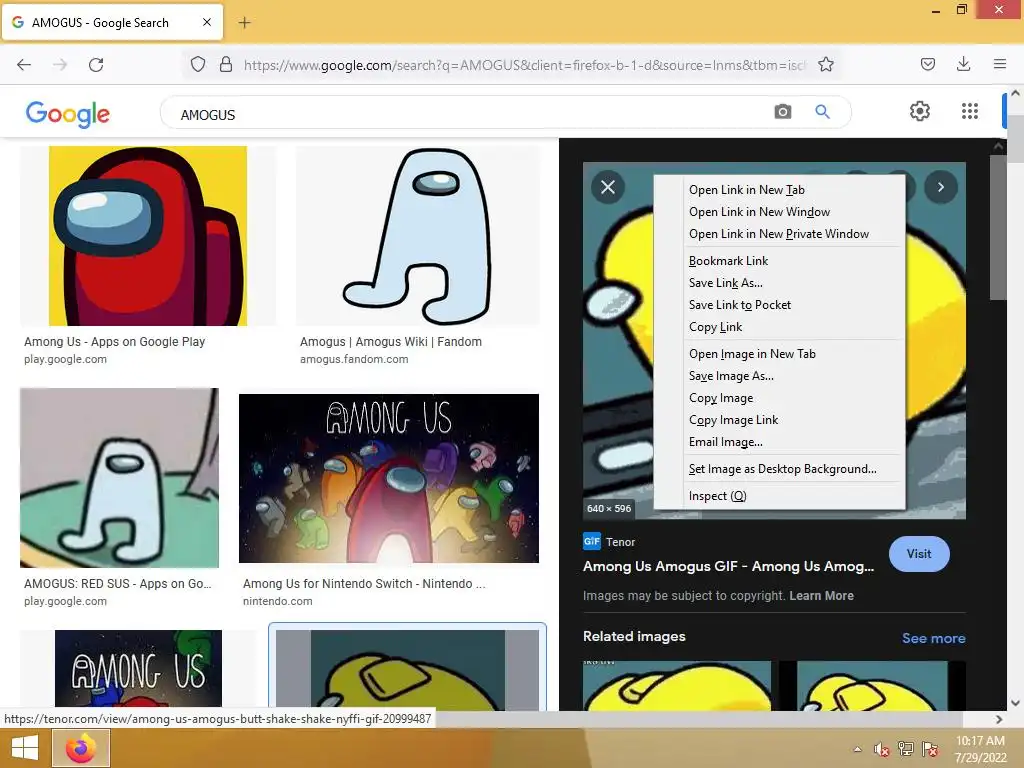Reload the current page
The height and width of the screenshot is (768, 1024).
pyautogui.click(x=96, y=65)
